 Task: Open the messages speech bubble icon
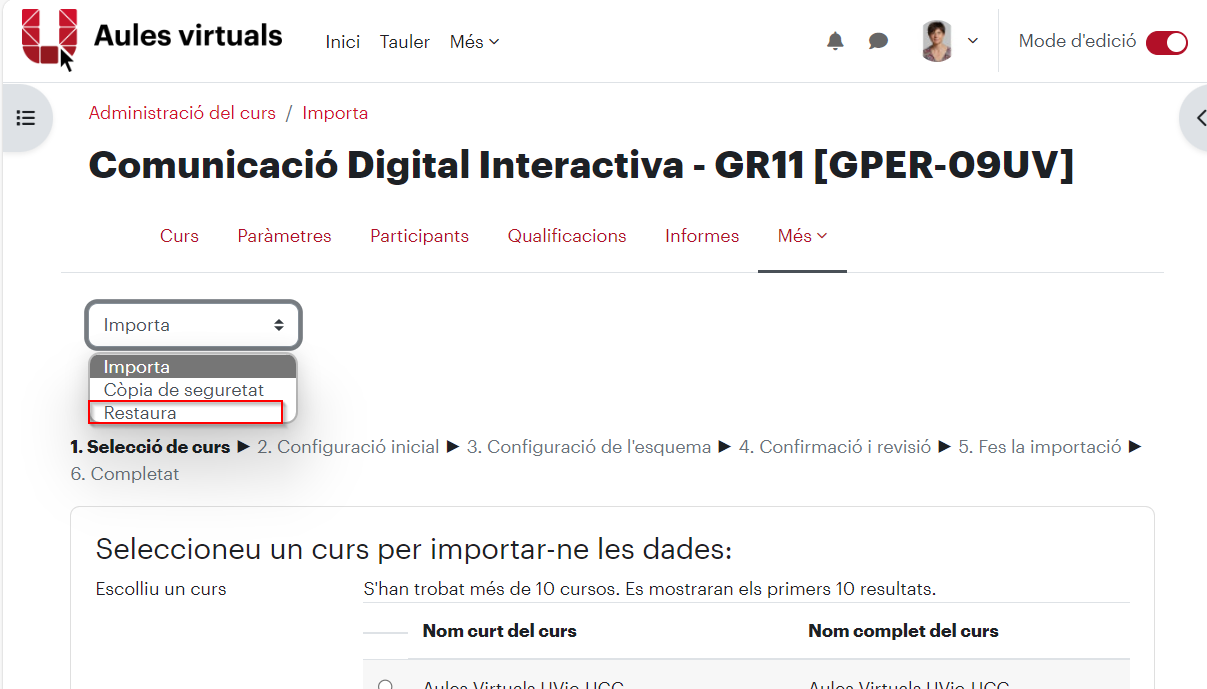click(878, 41)
